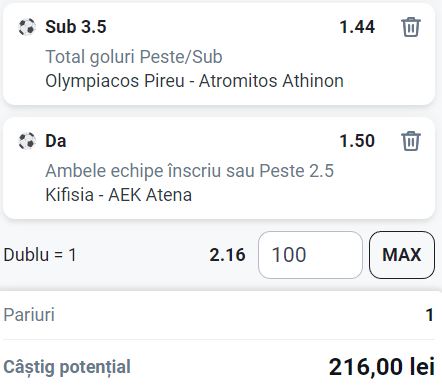
Task: Click the 1.44 odds value
Action: click(x=357, y=27)
